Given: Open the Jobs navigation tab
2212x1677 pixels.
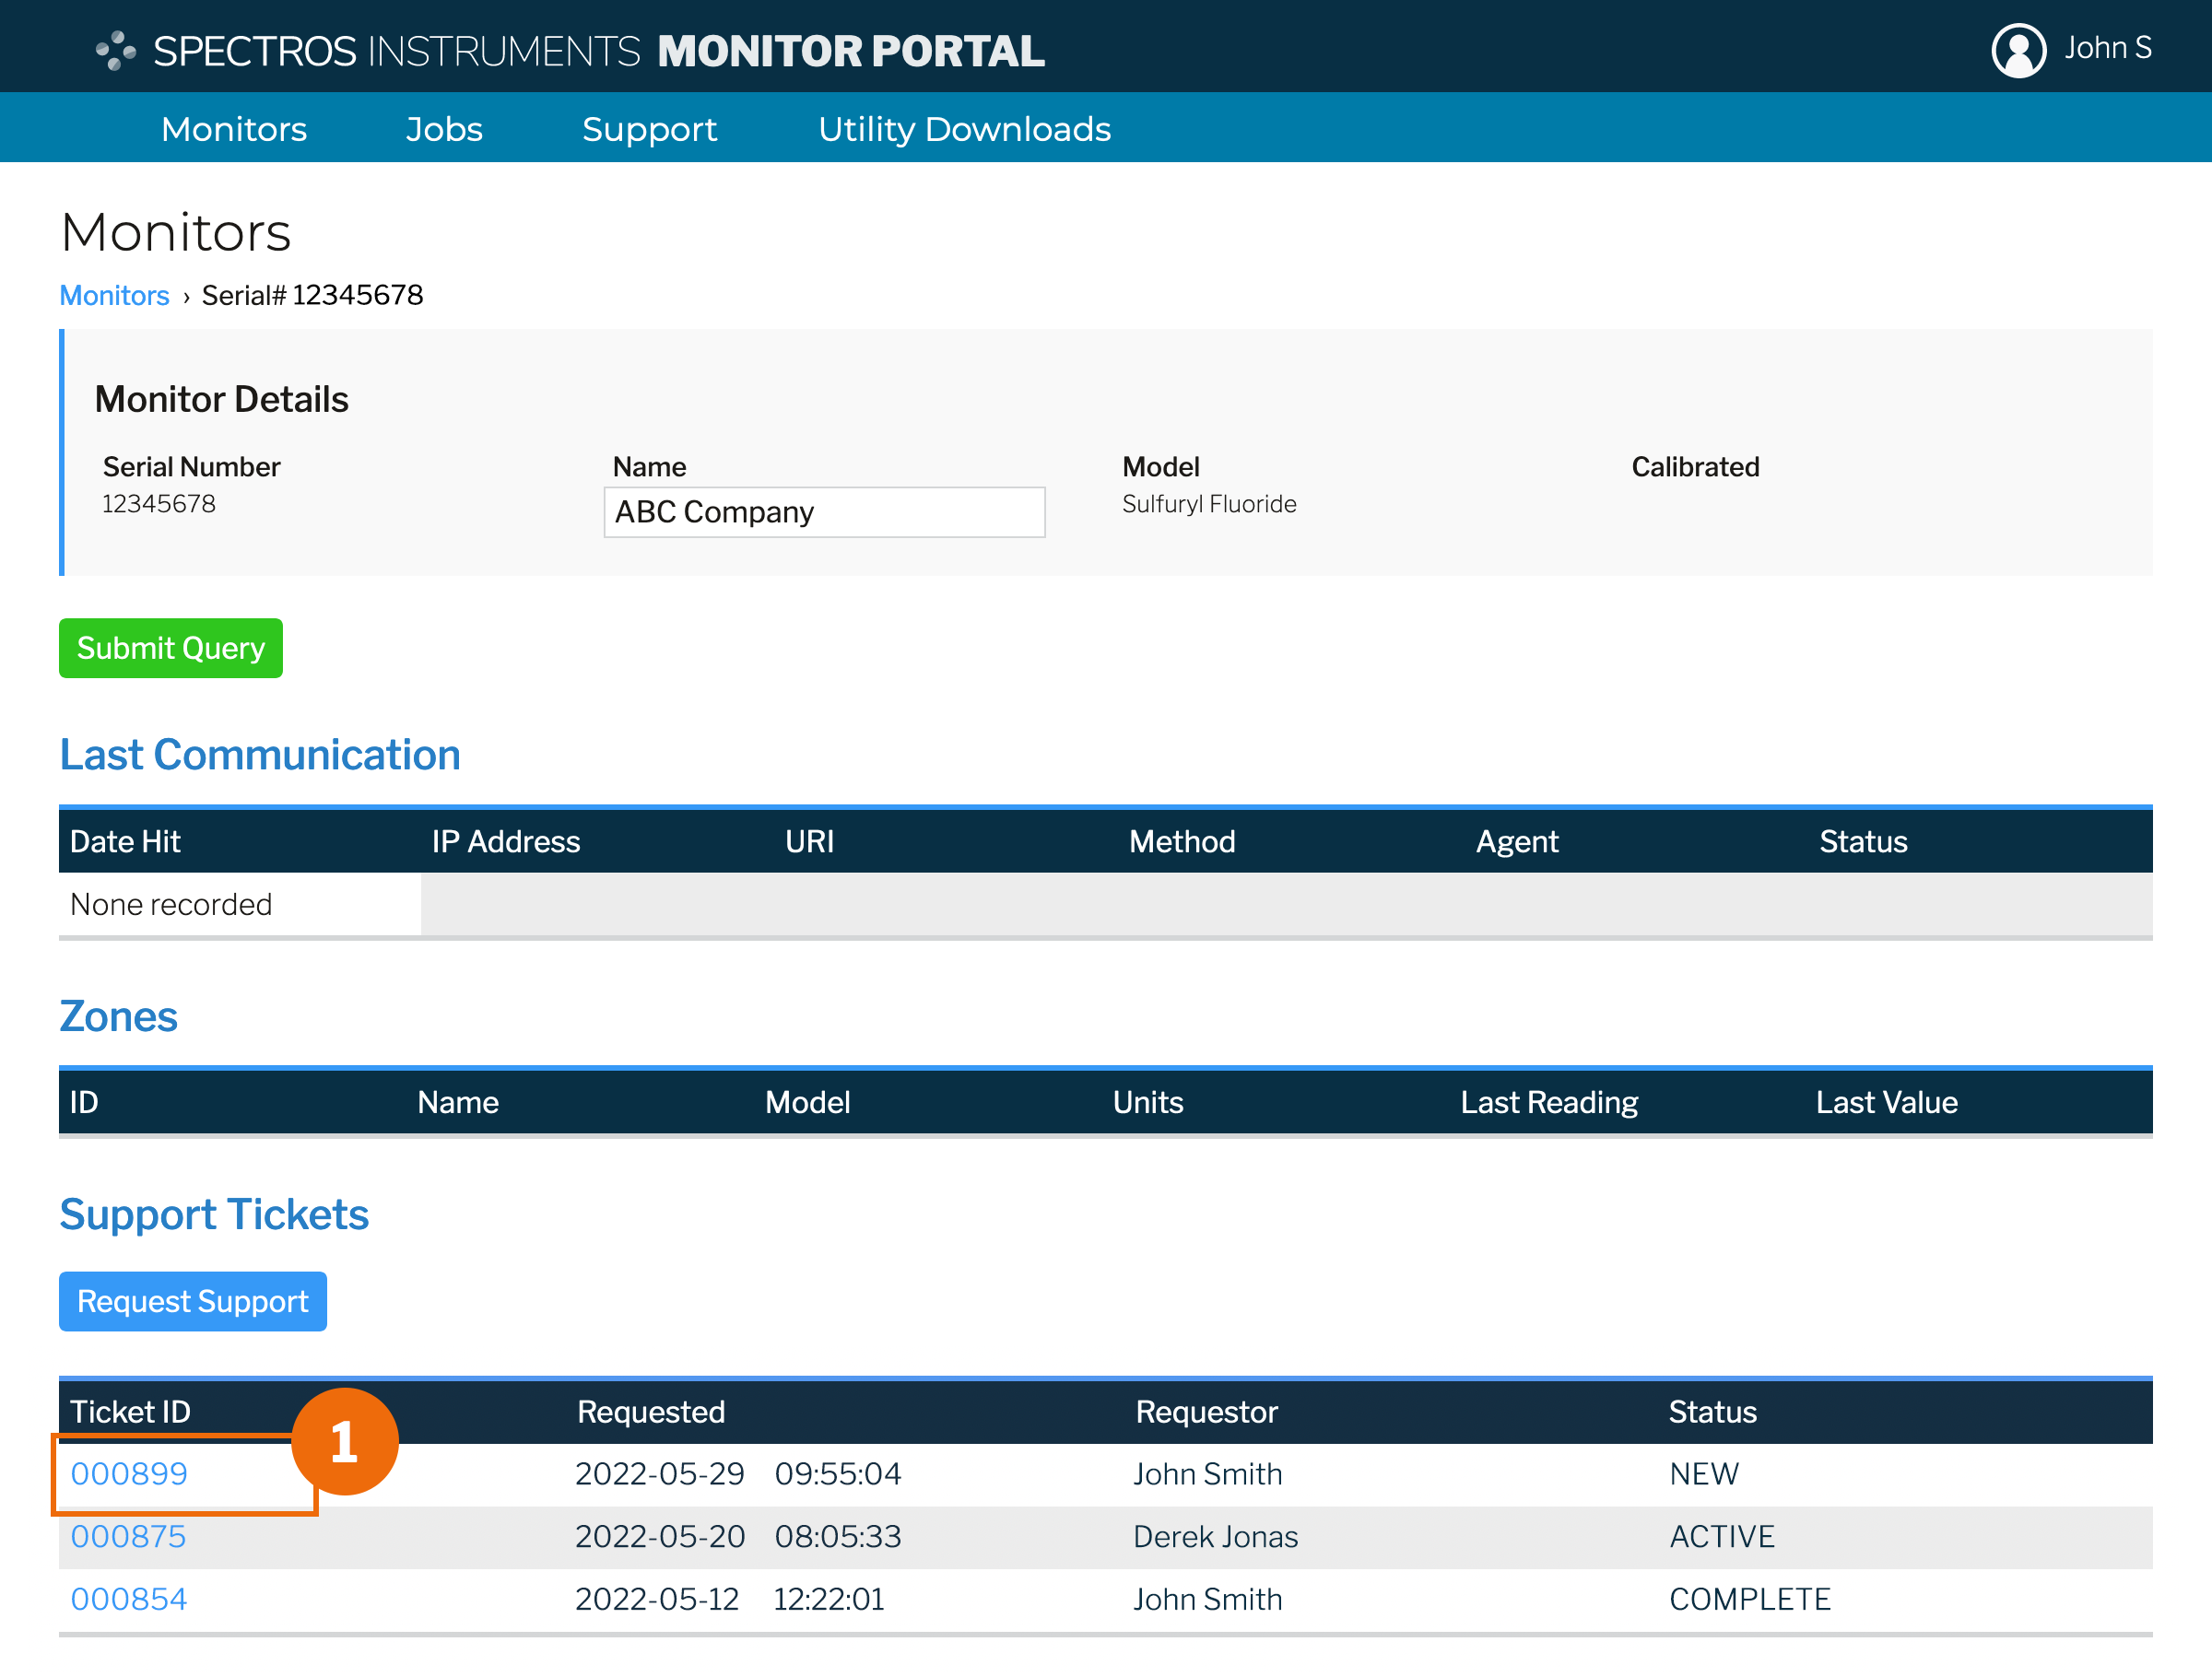Looking at the screenshot, I should tap(444, 129).
